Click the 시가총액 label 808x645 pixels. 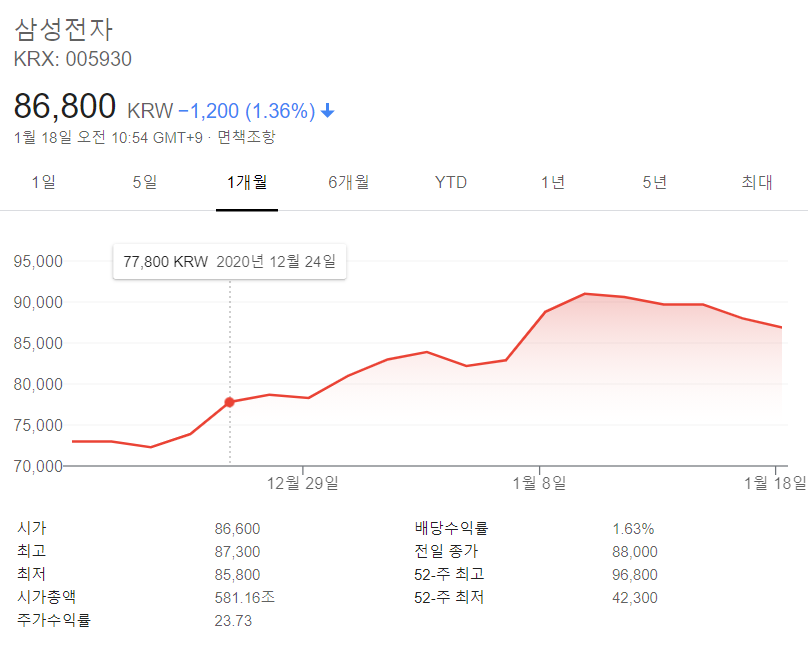click(47, 597)
